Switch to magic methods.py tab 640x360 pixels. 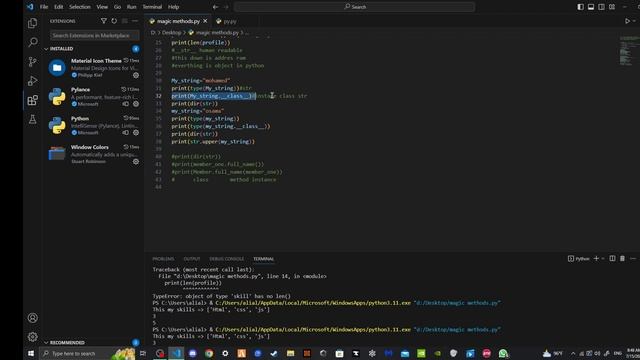point(178,21)
